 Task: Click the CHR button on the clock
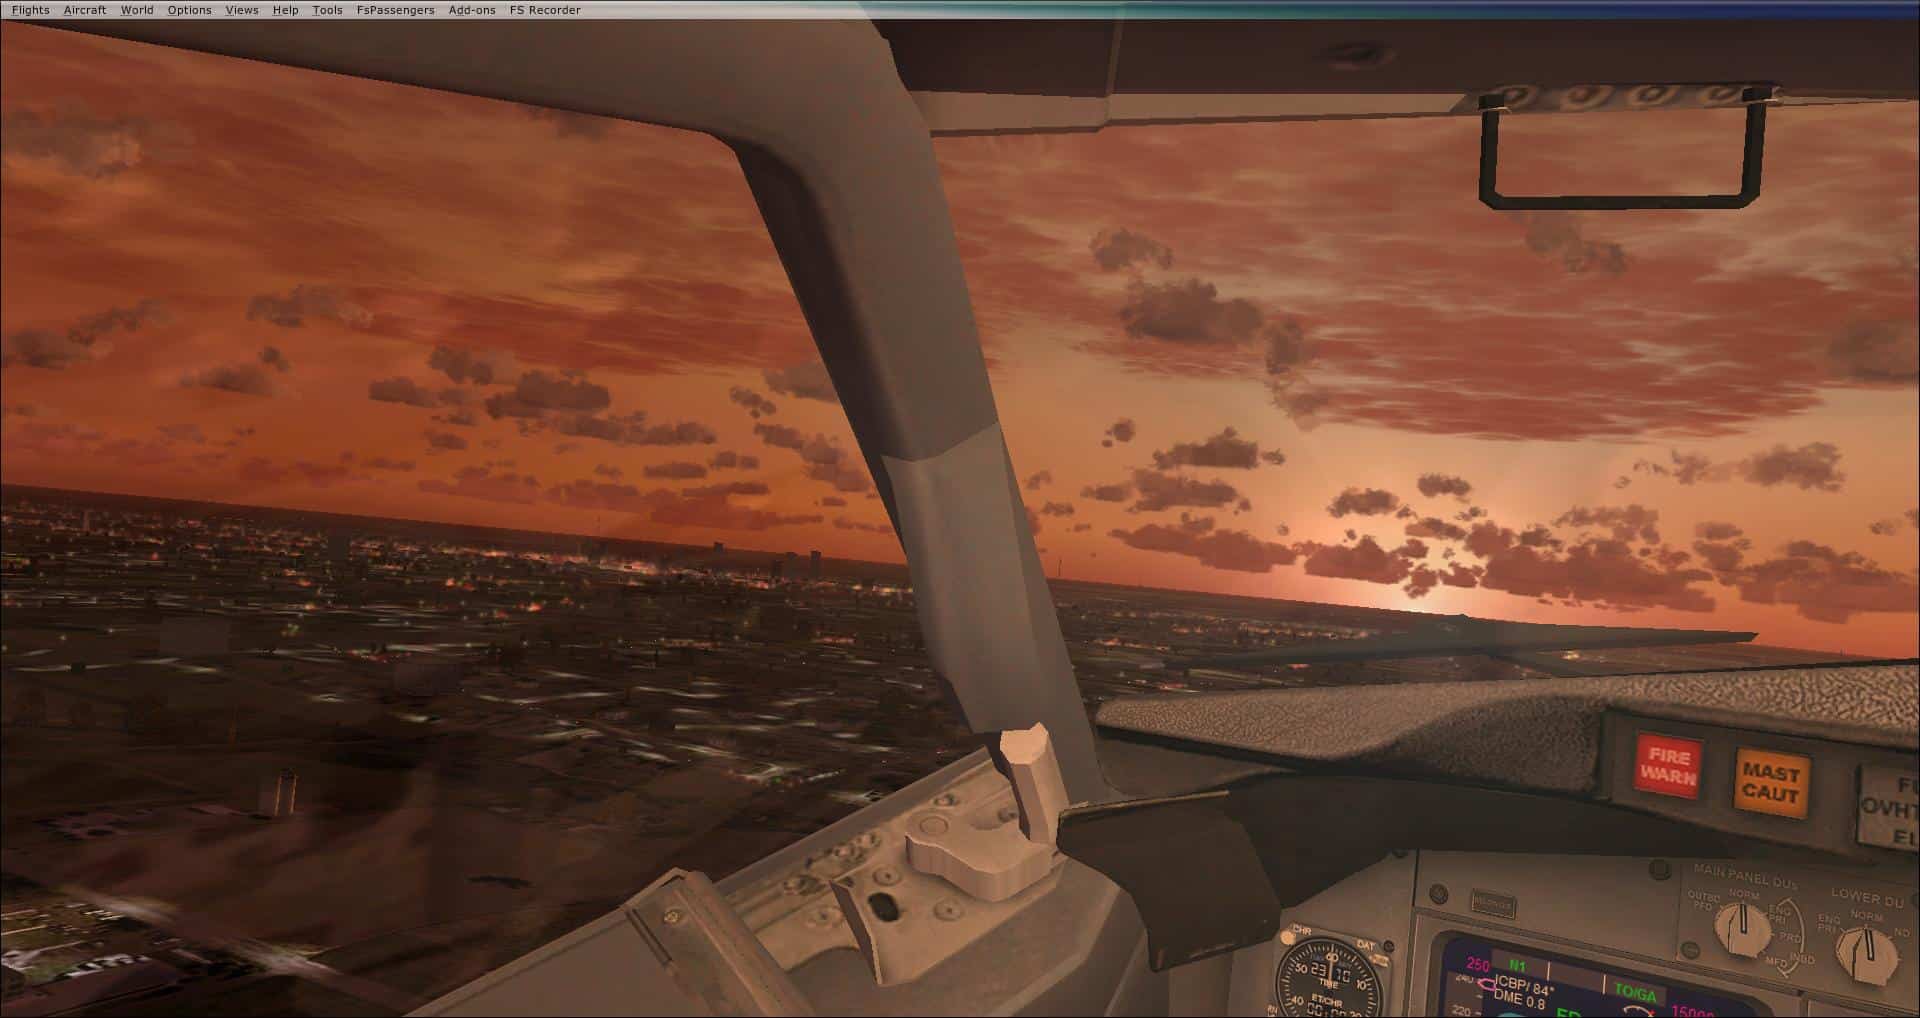[x=1288, y=937]
